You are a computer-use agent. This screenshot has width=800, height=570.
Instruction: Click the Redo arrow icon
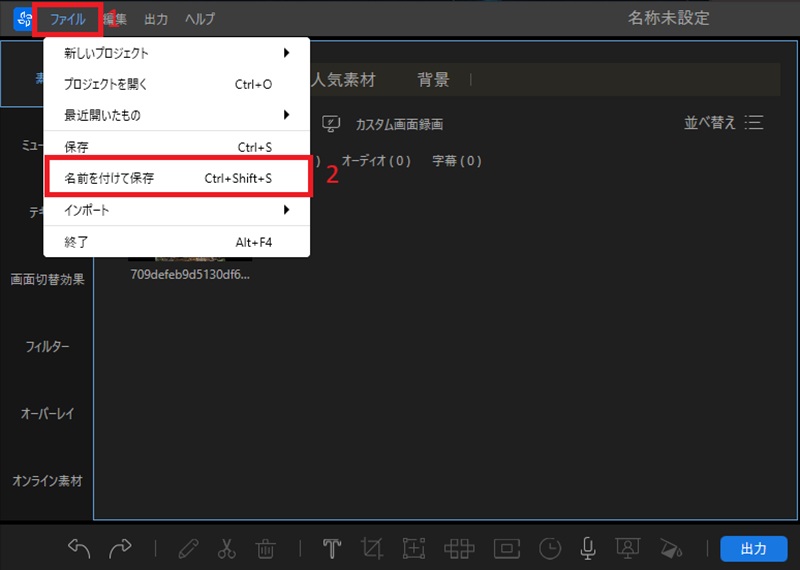[120, 549]
